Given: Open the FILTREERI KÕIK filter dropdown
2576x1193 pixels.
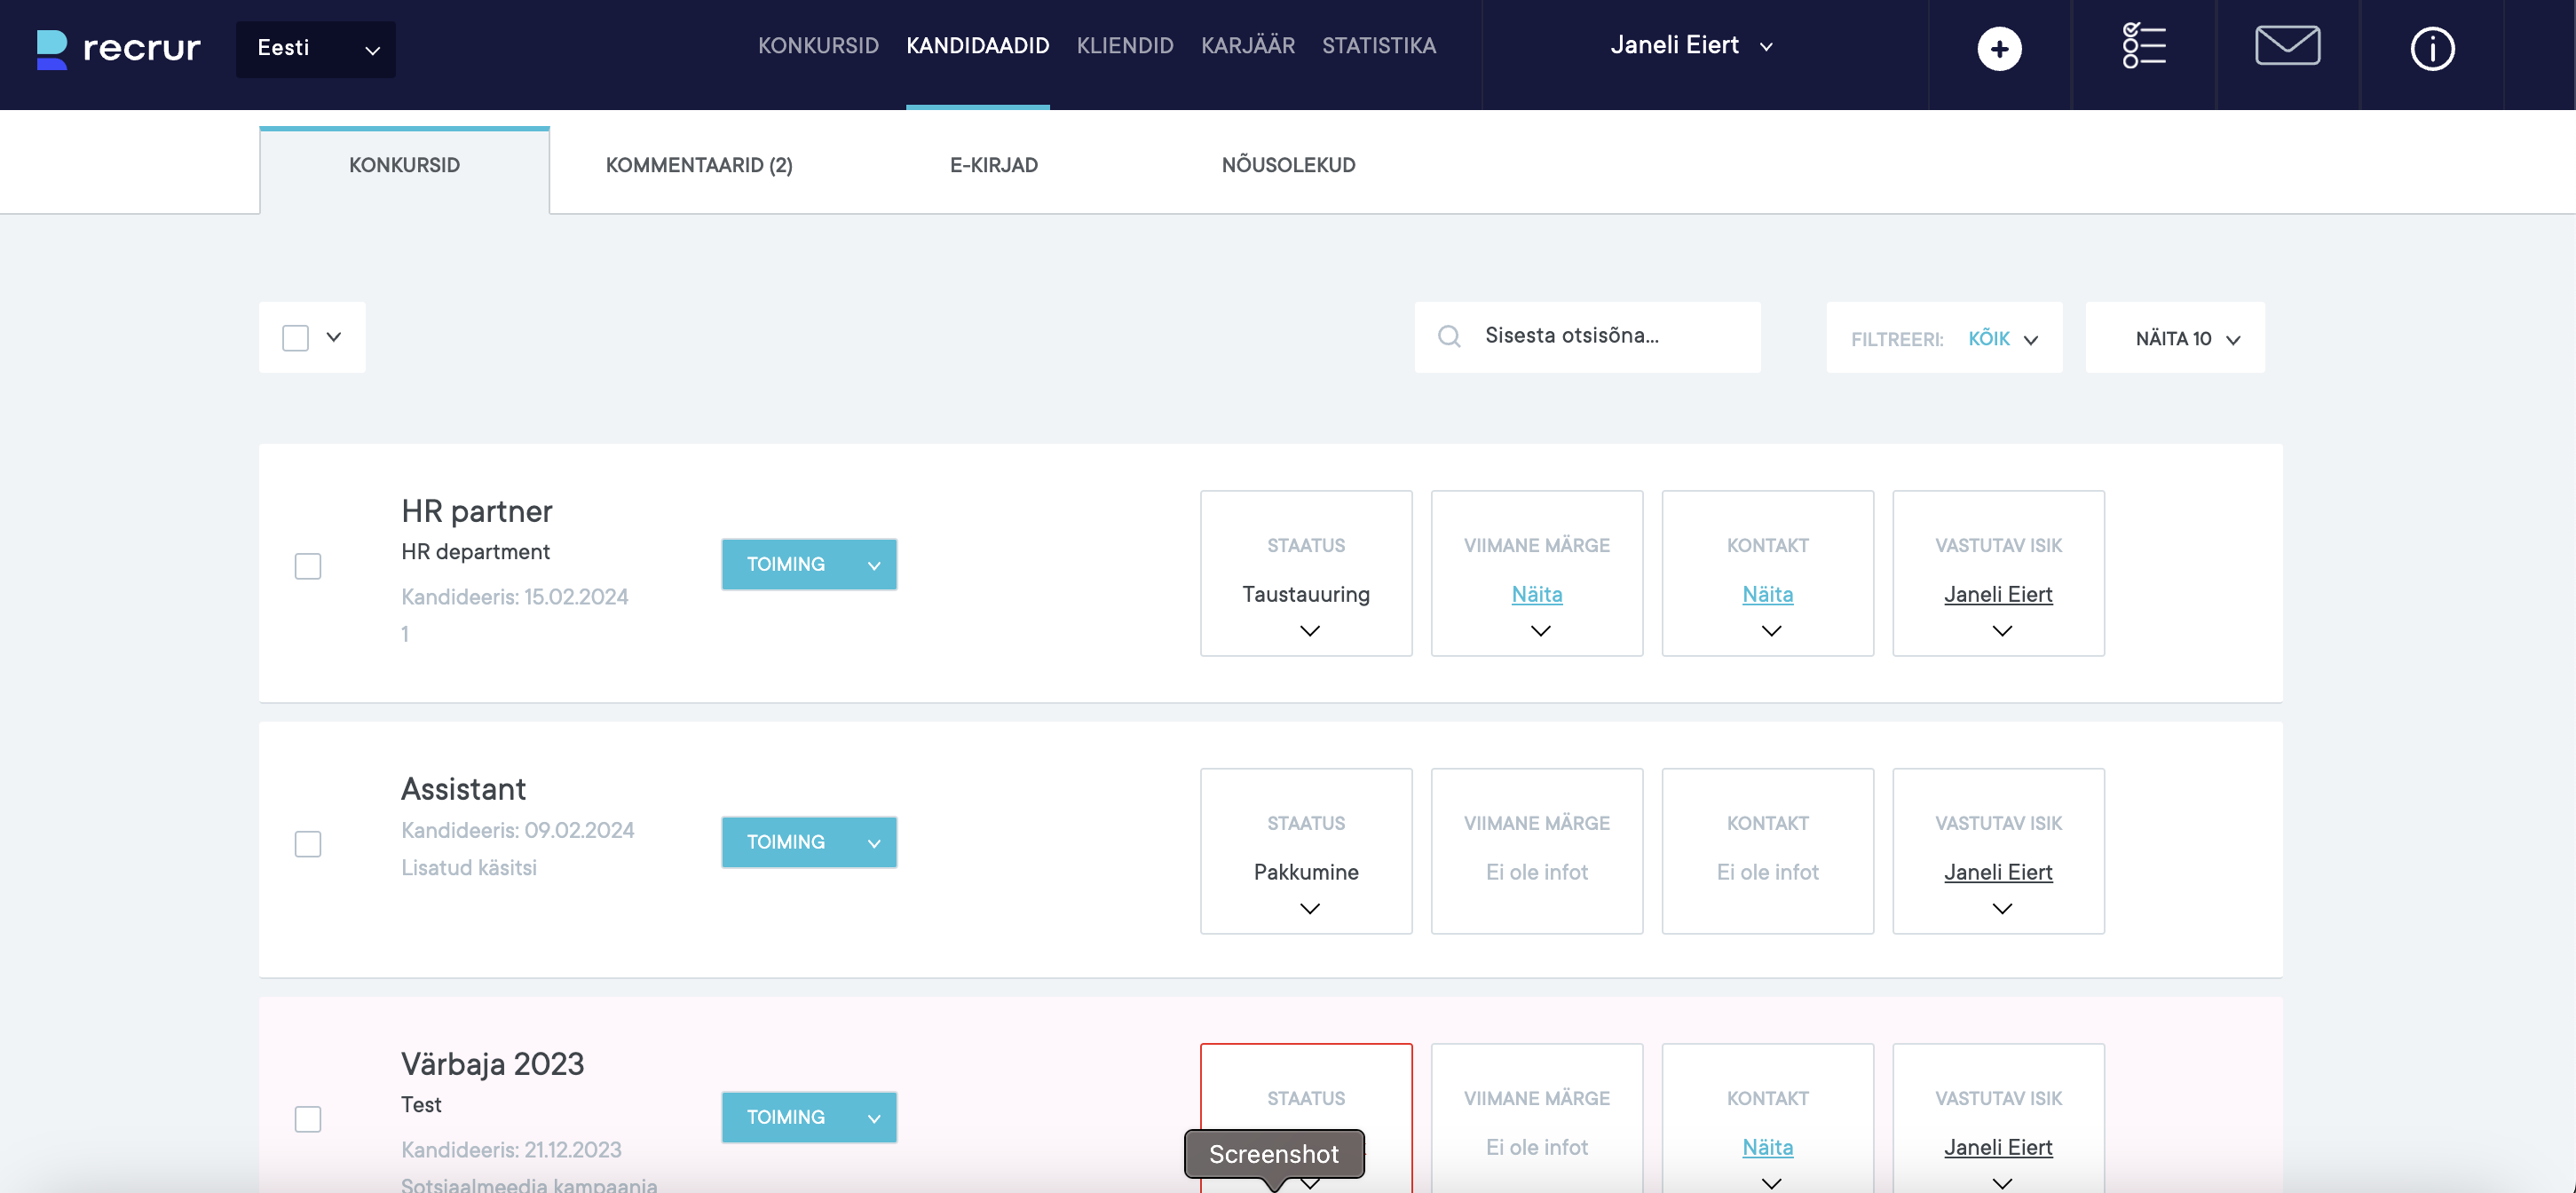Looking at the screenshot, I should point(1943,339).
